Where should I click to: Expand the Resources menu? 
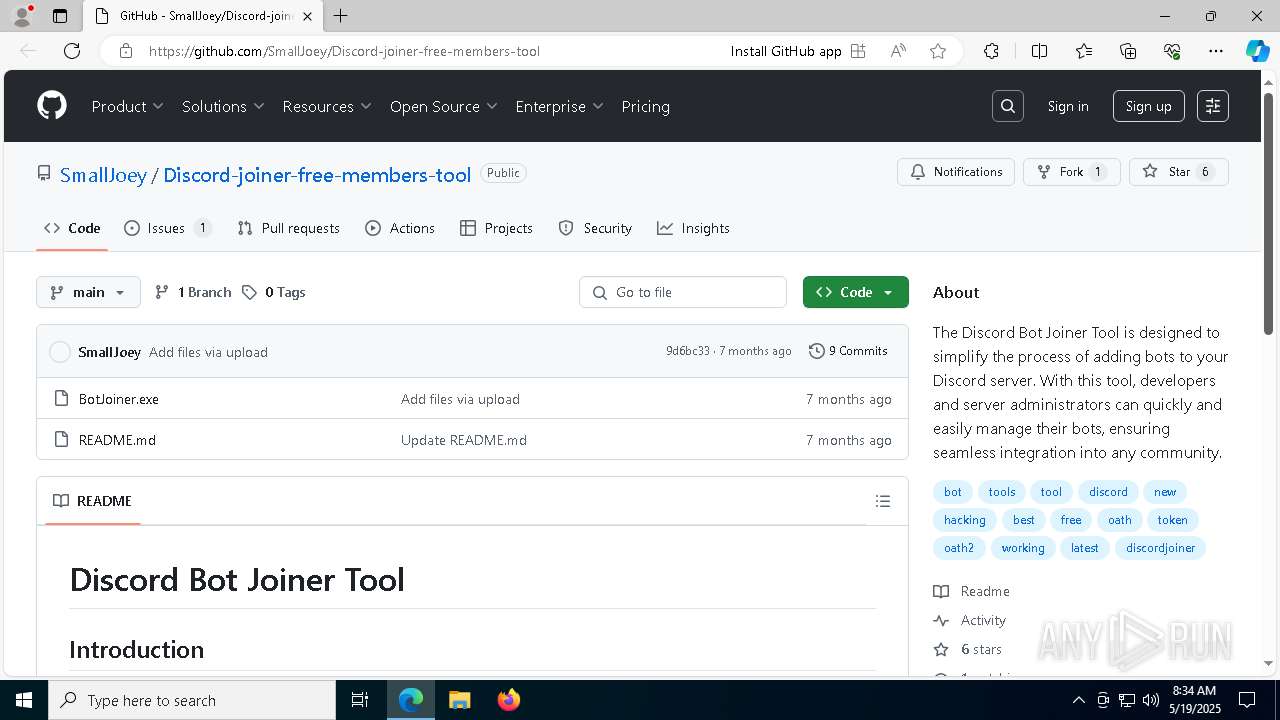pyautogui.click(x=327, y=106)
